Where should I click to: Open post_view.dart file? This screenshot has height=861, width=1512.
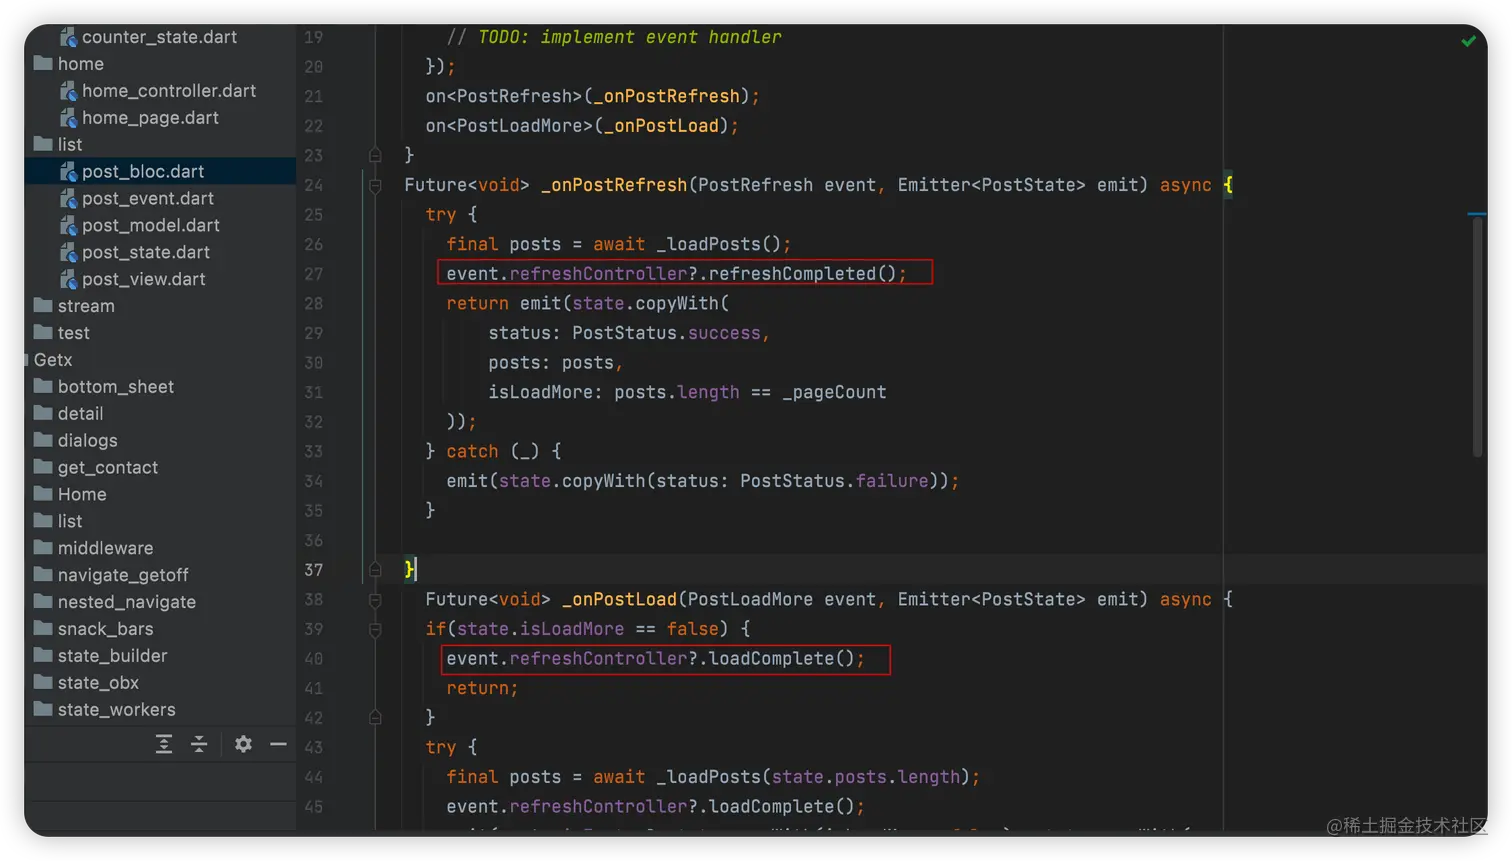pyautogui.click(x=133, y=280)
